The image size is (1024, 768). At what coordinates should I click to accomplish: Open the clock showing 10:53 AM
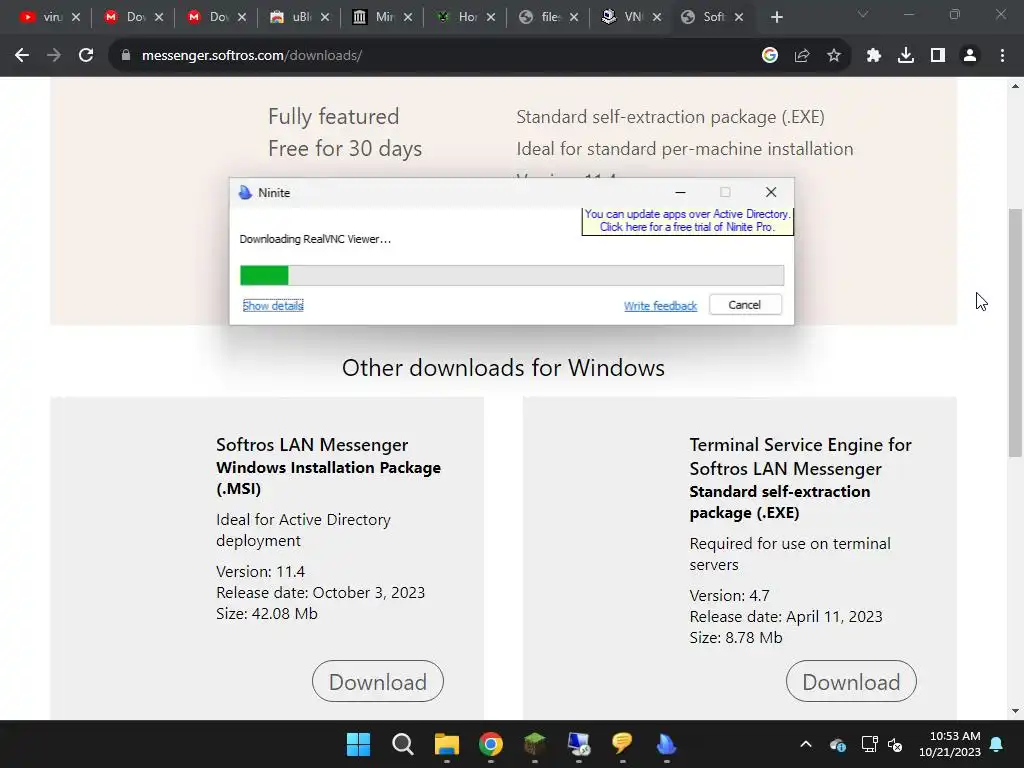pos(950,744)
